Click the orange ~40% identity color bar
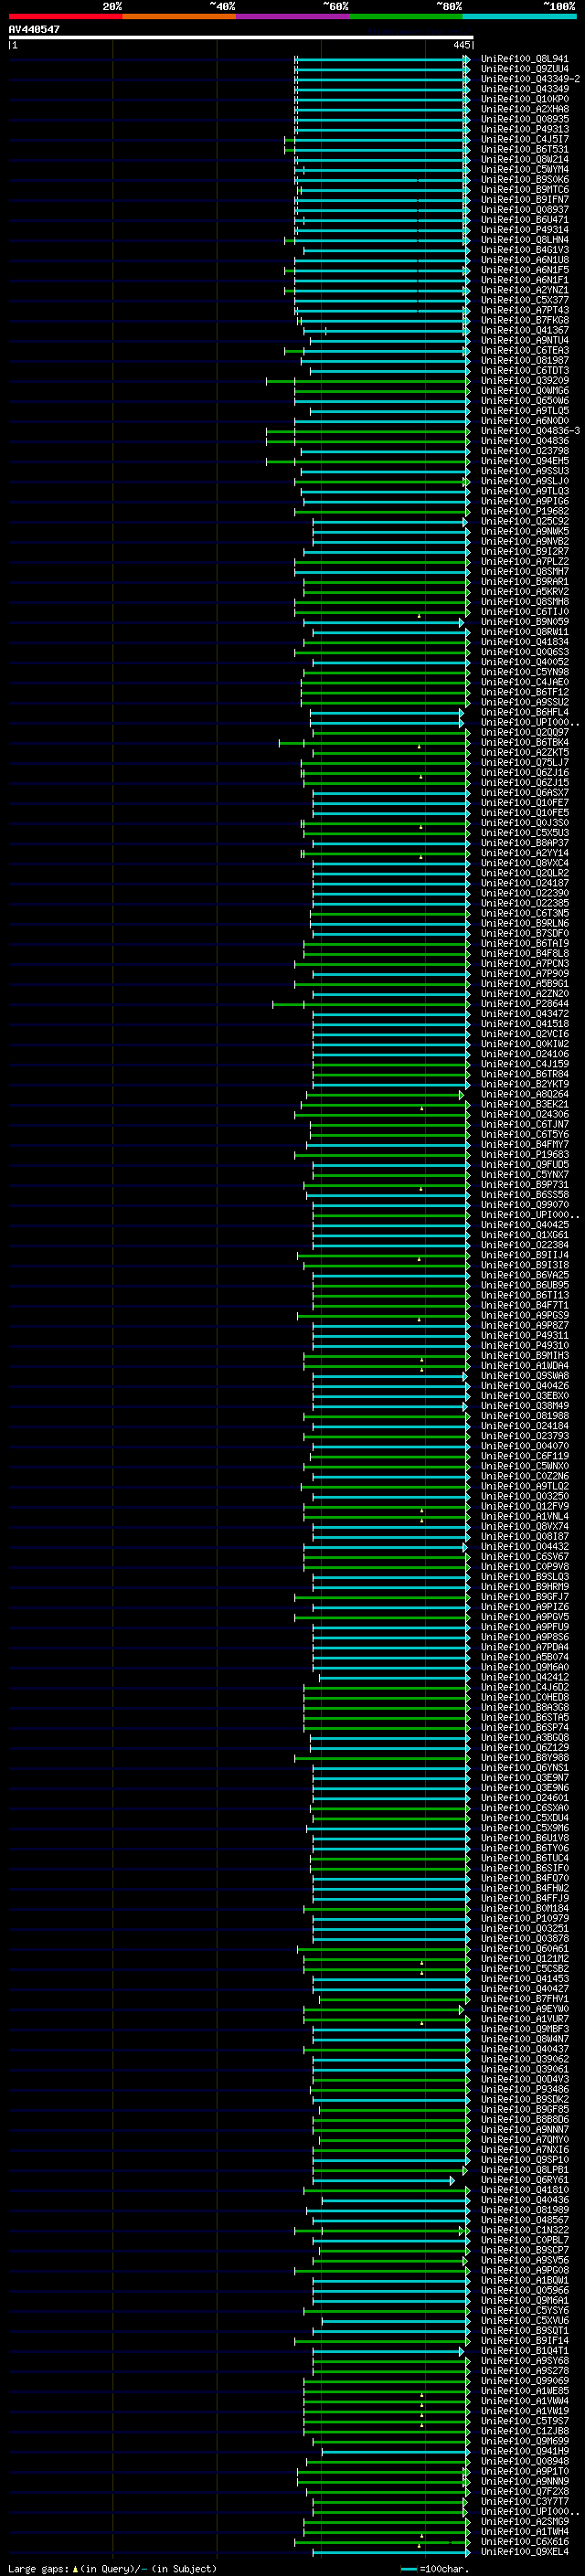 click(179, 17)
